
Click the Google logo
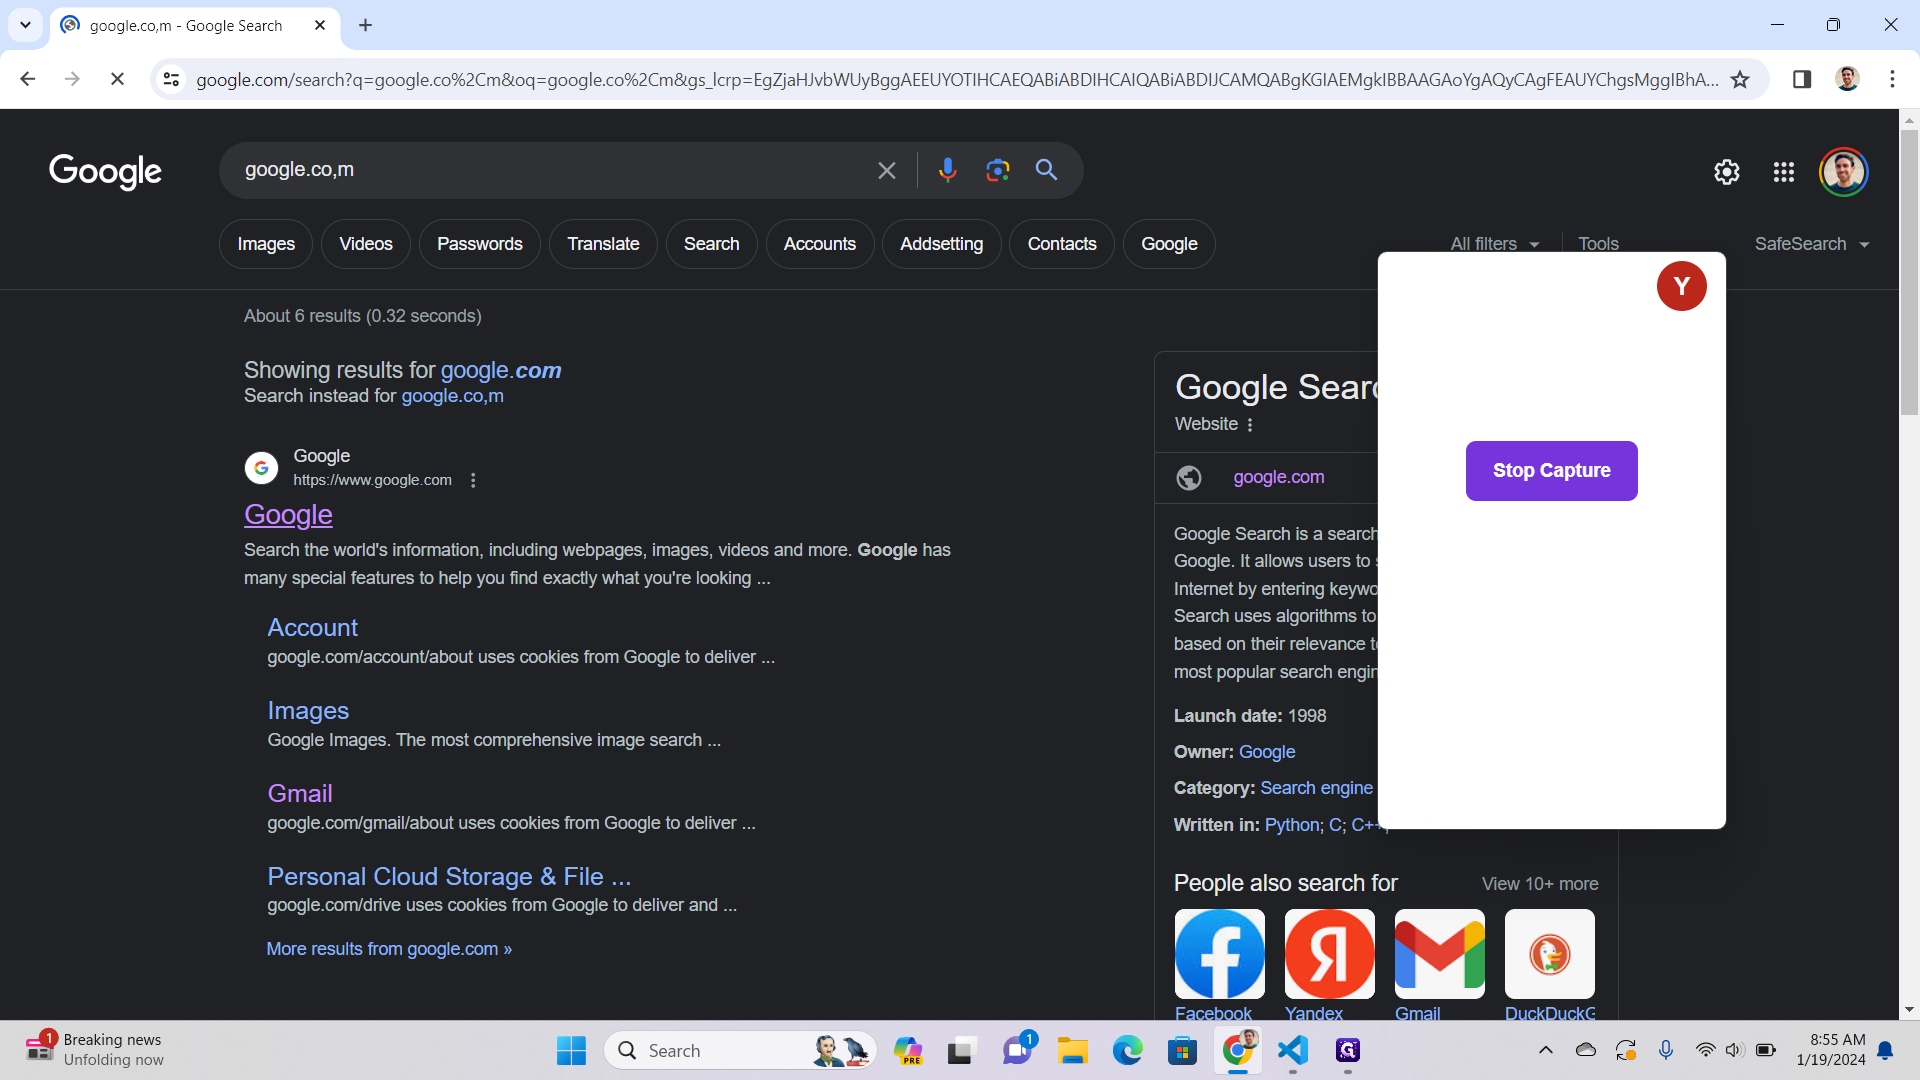(x=105, y=172)
